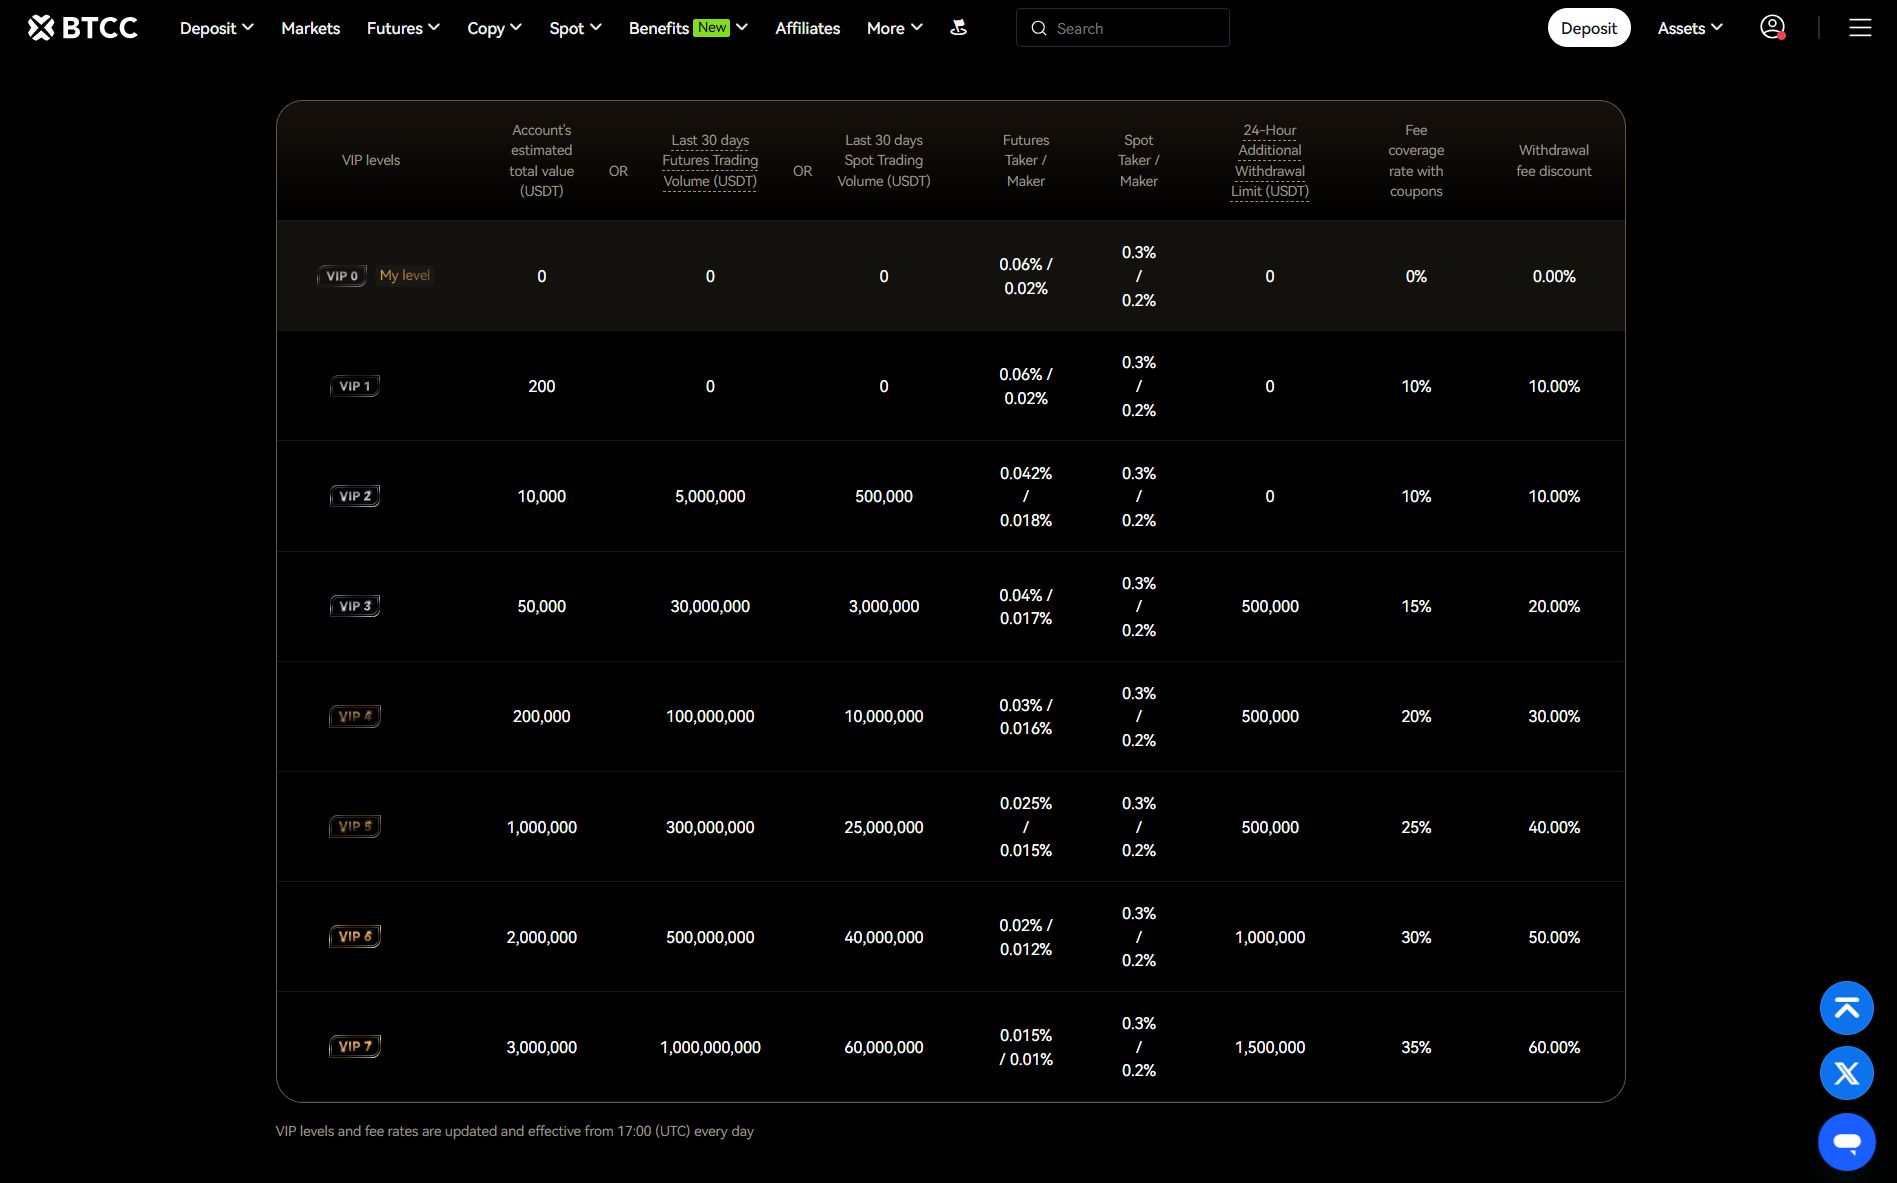Open the live chat support bubble

tap(1846, 1141)
